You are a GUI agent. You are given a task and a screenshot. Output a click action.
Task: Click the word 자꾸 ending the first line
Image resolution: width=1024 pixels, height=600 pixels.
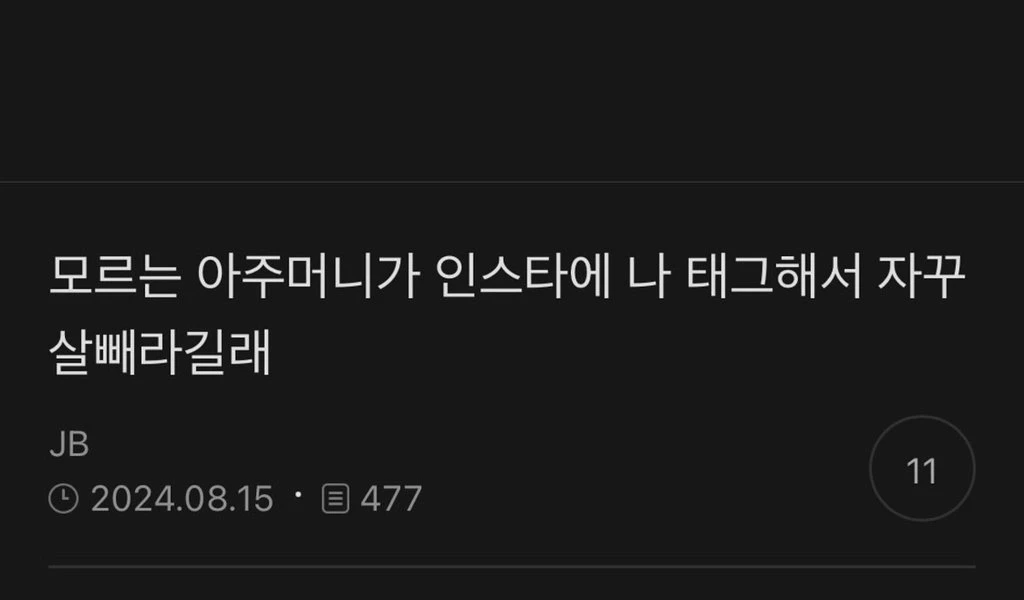[x=921, y=277]
